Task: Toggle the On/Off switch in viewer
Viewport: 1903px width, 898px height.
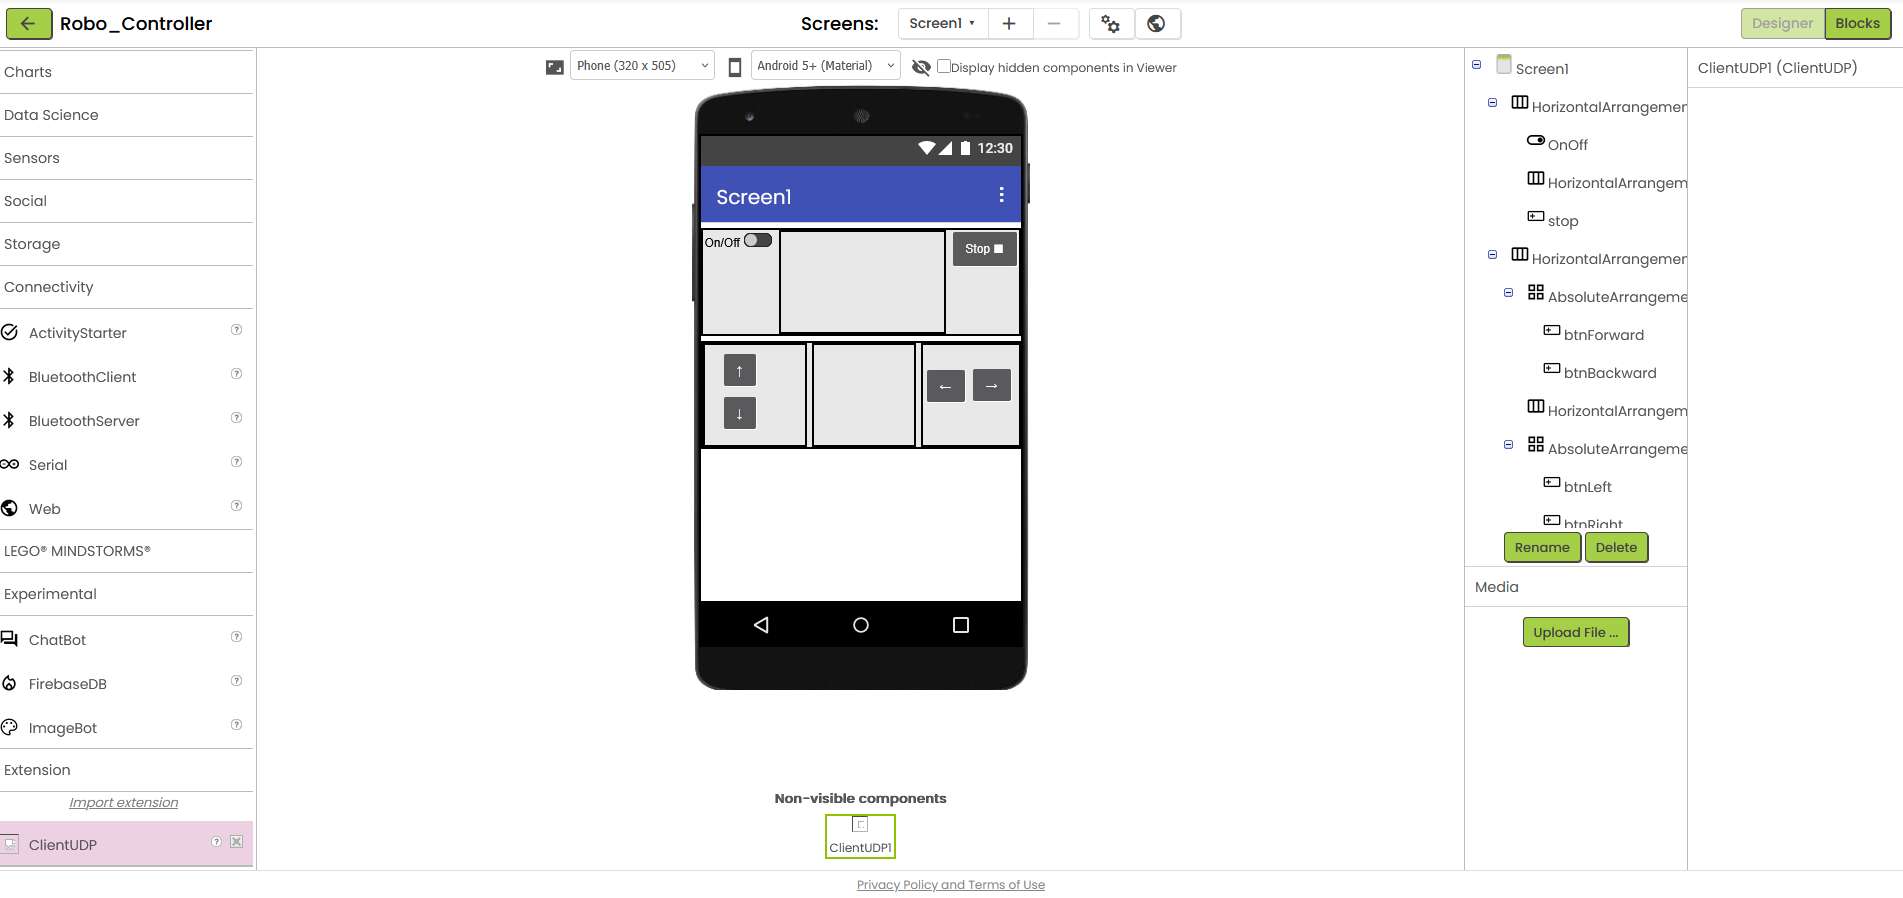Action: [x=758, y=240]
